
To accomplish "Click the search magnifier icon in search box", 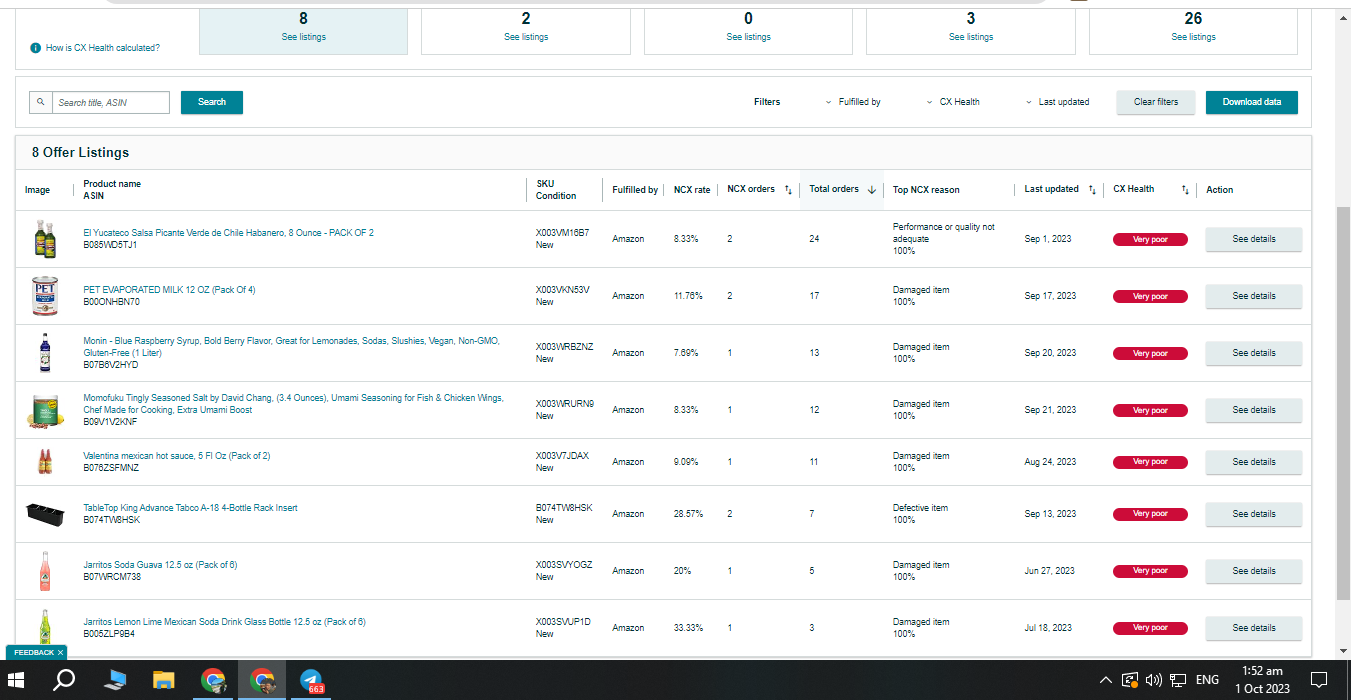I will click(40, 102).
